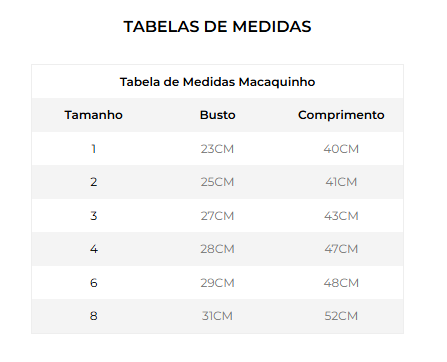The width and height of the screenshot is (447, 362).
Task: Select size 1 in the Tamanho column
Action: (x=94, y=149)
